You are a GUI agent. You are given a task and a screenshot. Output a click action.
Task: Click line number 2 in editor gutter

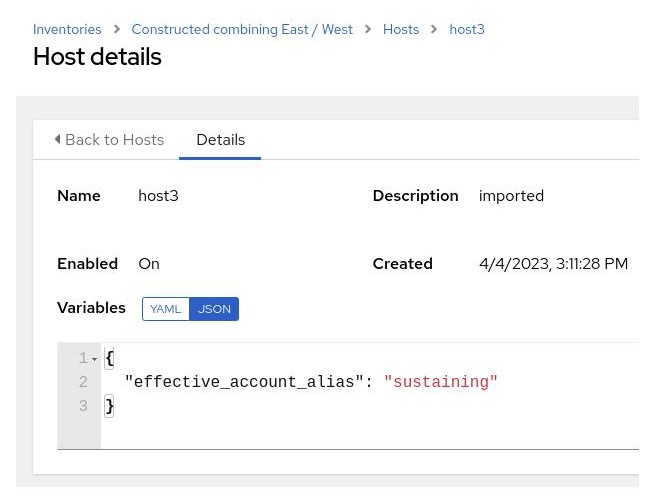click(83, 382)
